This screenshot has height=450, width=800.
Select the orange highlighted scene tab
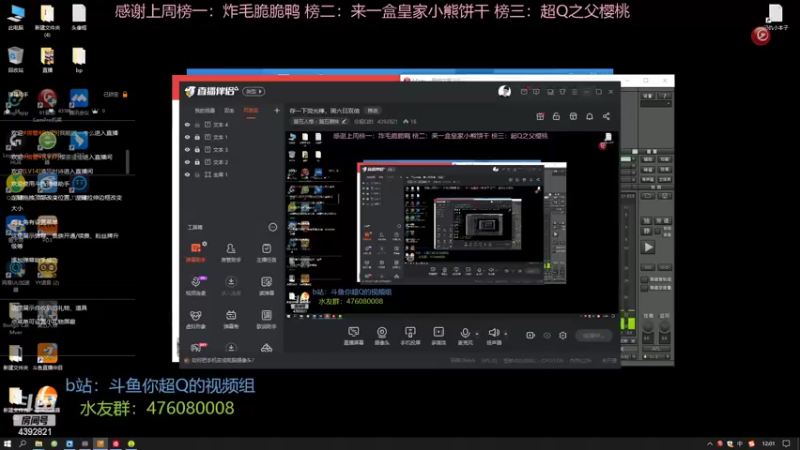[251, 110]
